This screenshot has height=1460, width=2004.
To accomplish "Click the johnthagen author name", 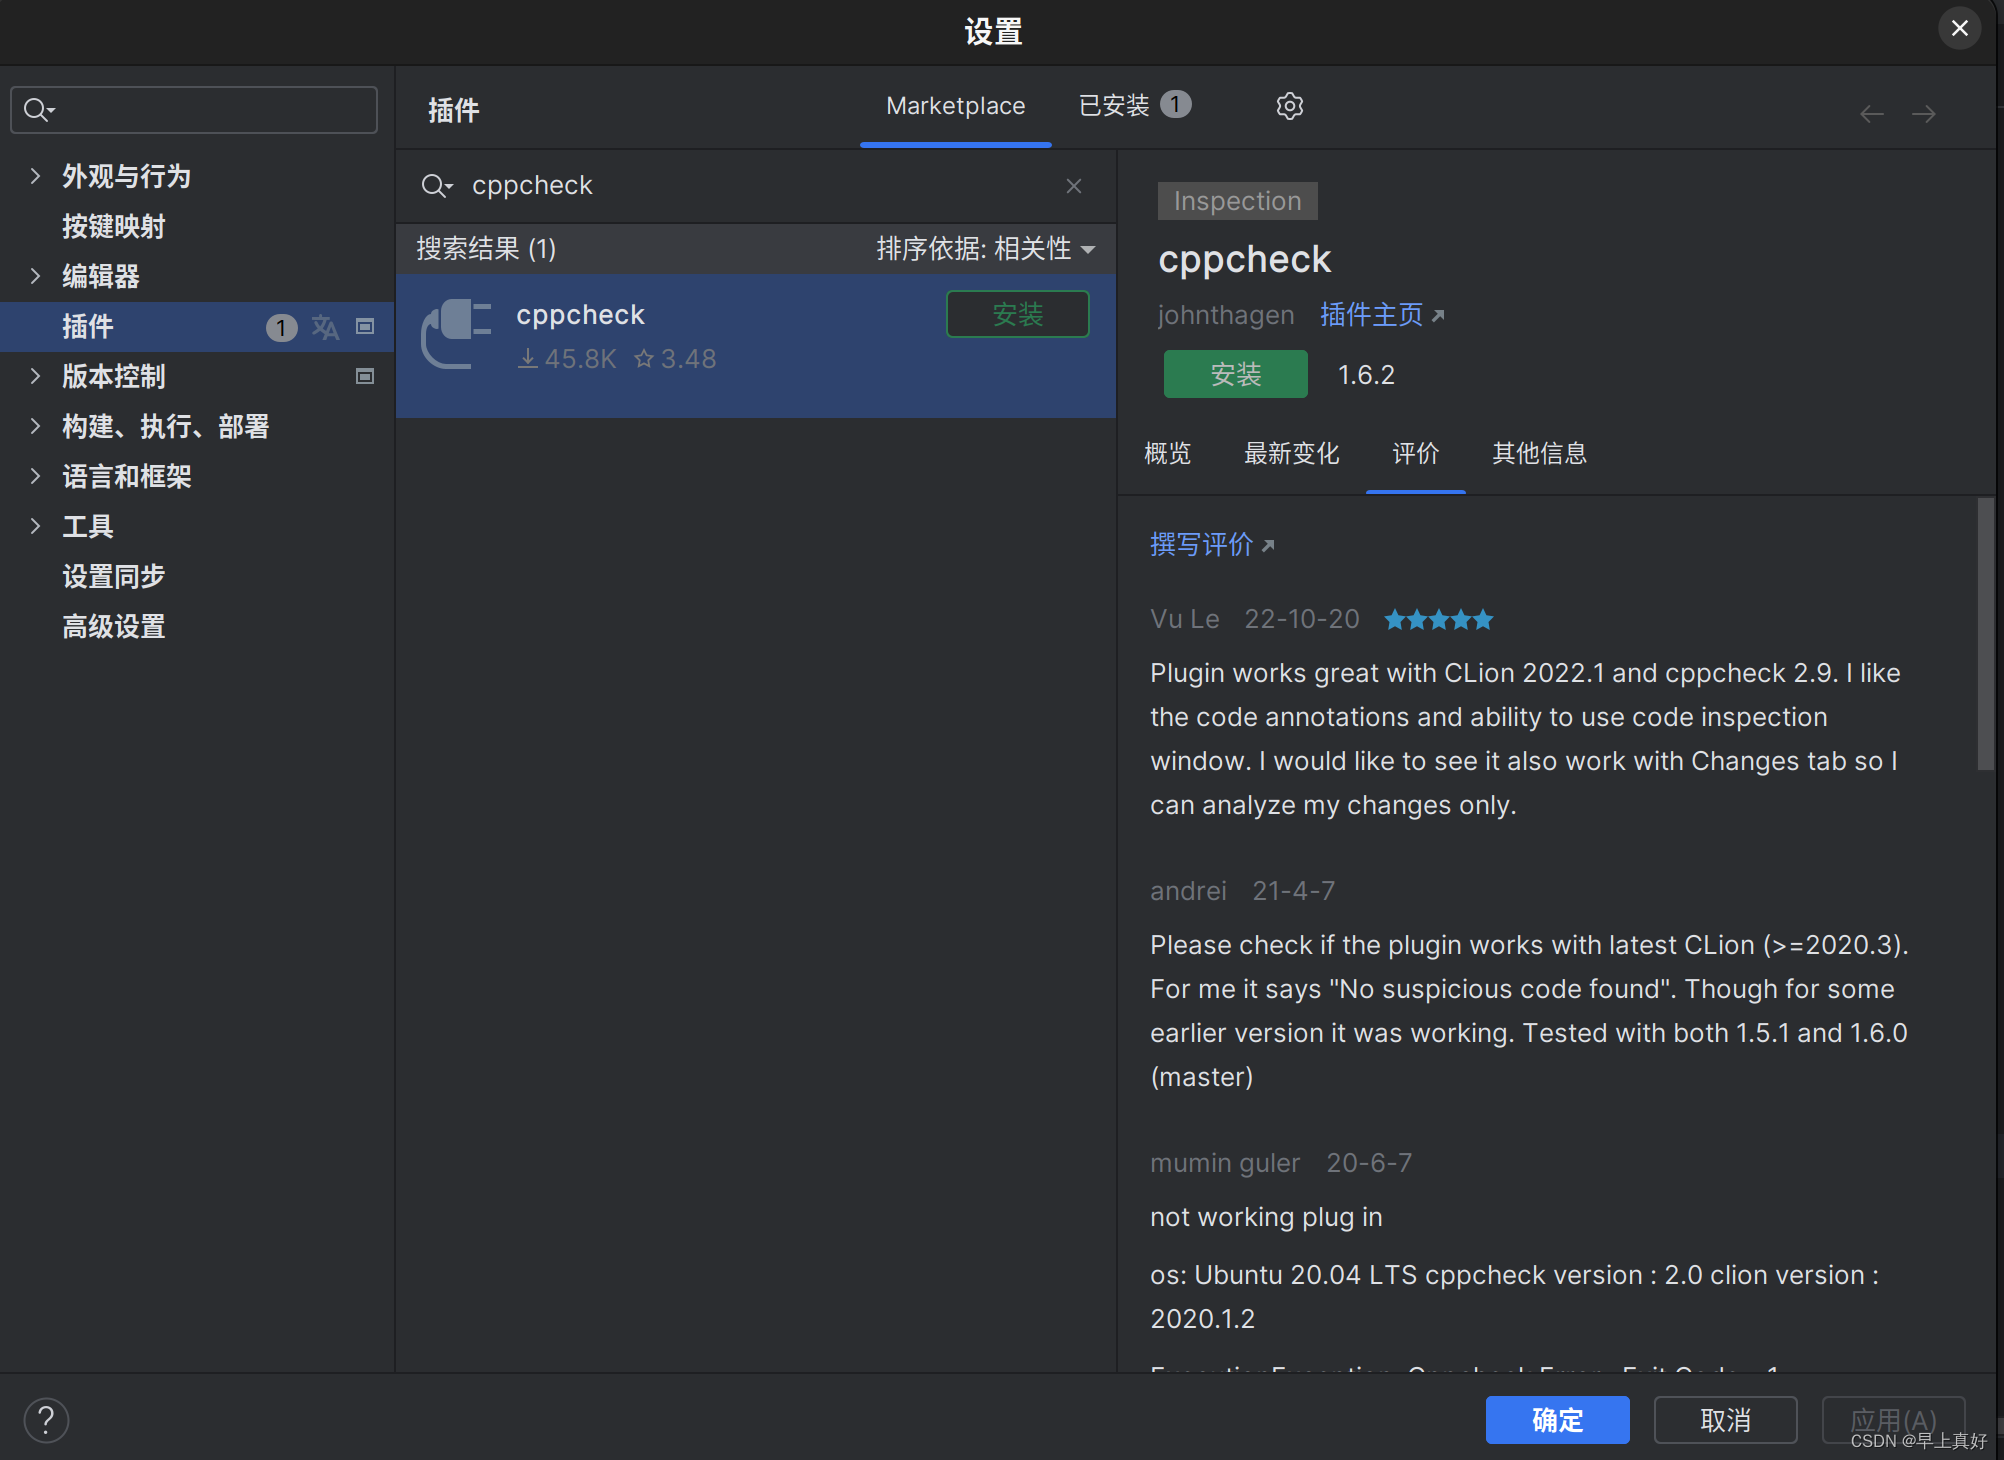I will point(1226,315).
